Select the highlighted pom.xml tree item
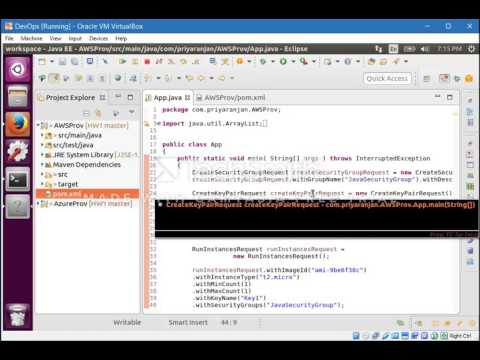Viewport: 480px width, 360px height. click(x=87, y=194)
